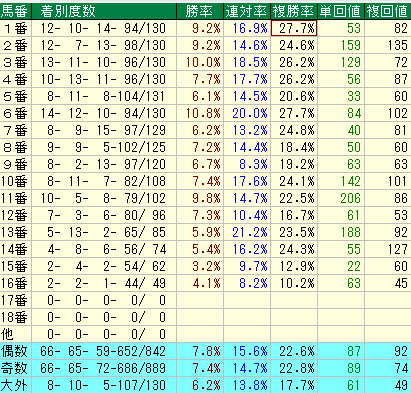The image size is (411, 393).
Task: Click record 66- 65- 59-652/842 for 偶数
Action: click(104, 351)
